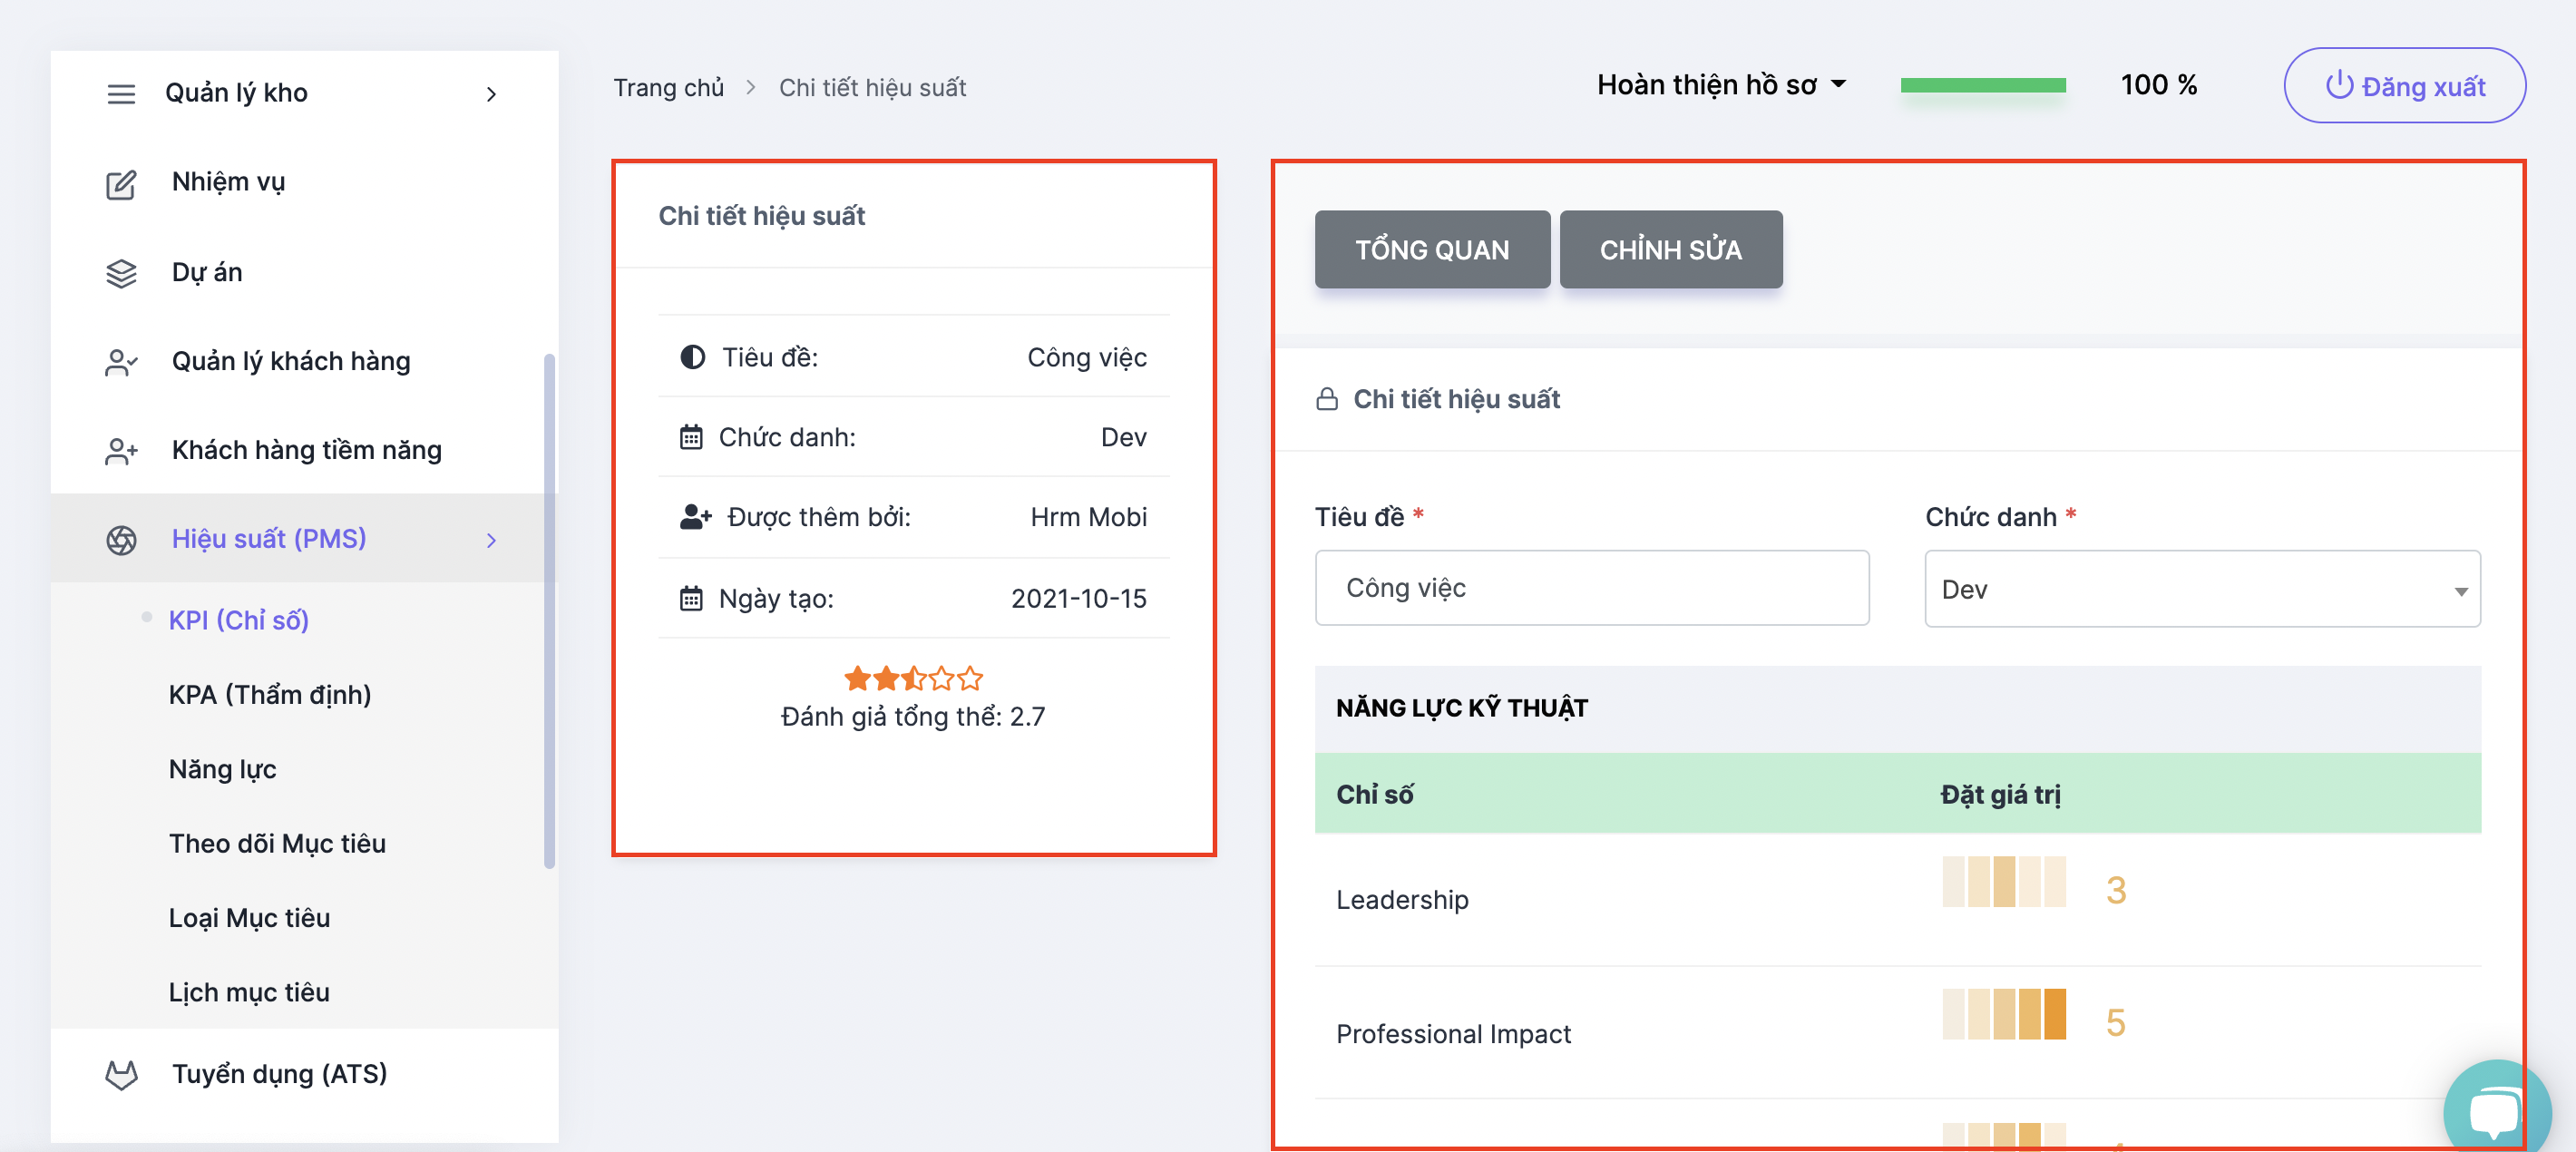This screenshot has width=2576, height=1152.
Task: Click the Đăng xuất button
Action: click(x=2404, y=86)
